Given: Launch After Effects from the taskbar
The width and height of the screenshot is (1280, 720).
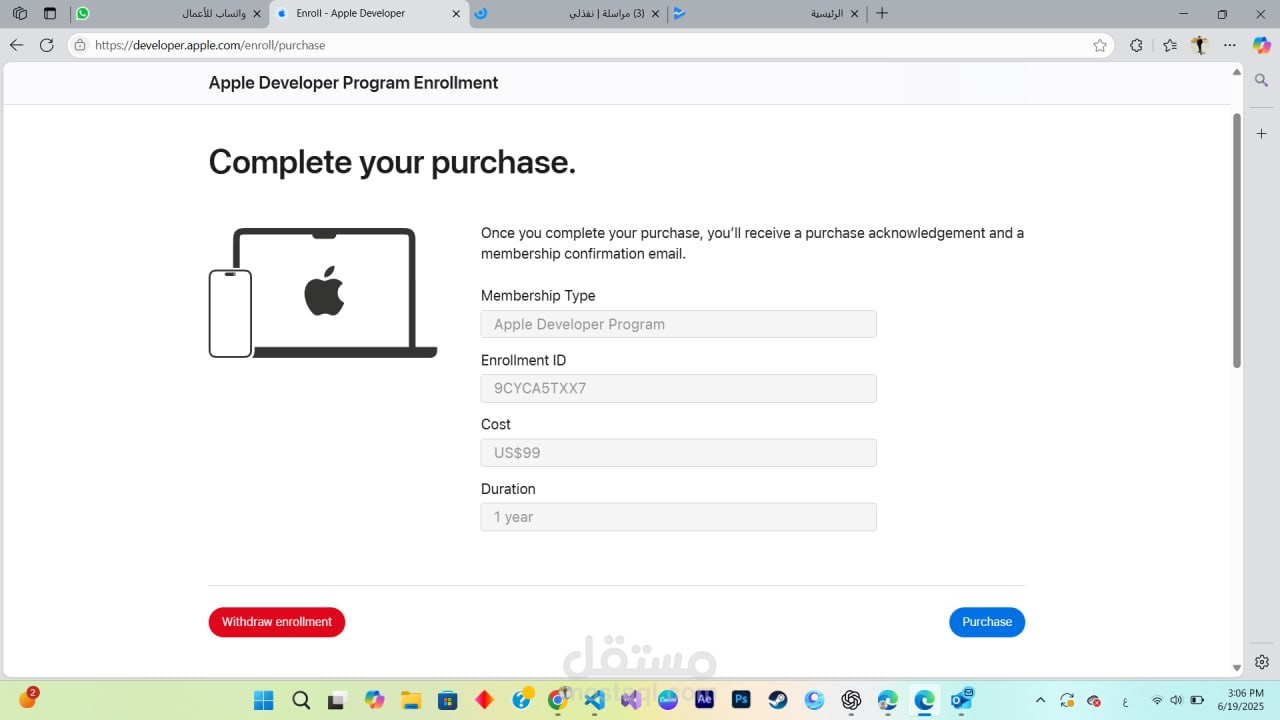Looking at the screenshot, I should pyautogui.click(x=703, y=700).
